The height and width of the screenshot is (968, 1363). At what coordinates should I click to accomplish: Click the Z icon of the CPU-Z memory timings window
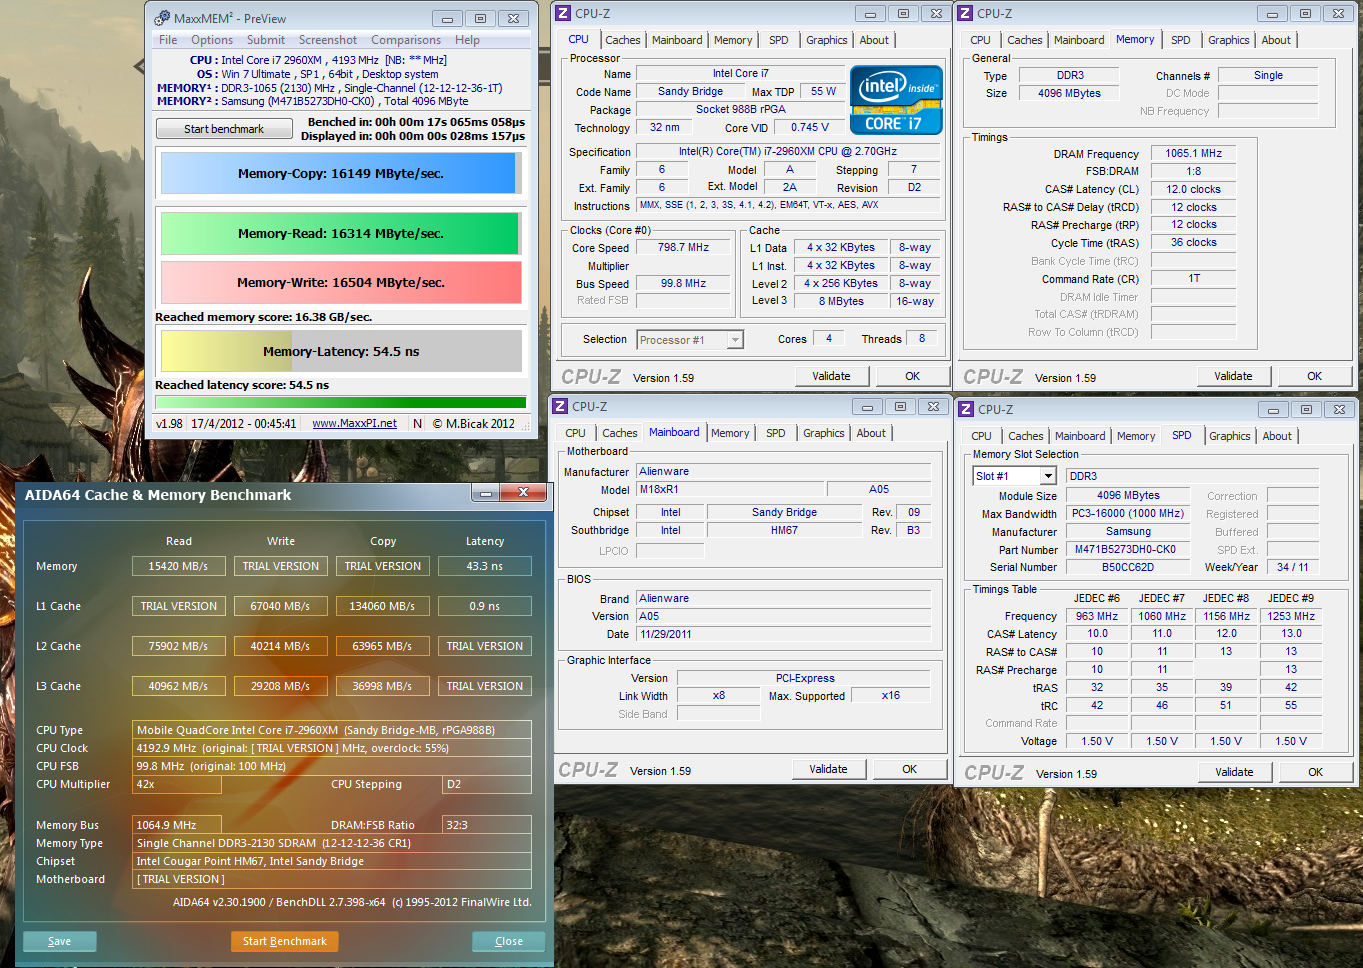click(x=965, y=13)
